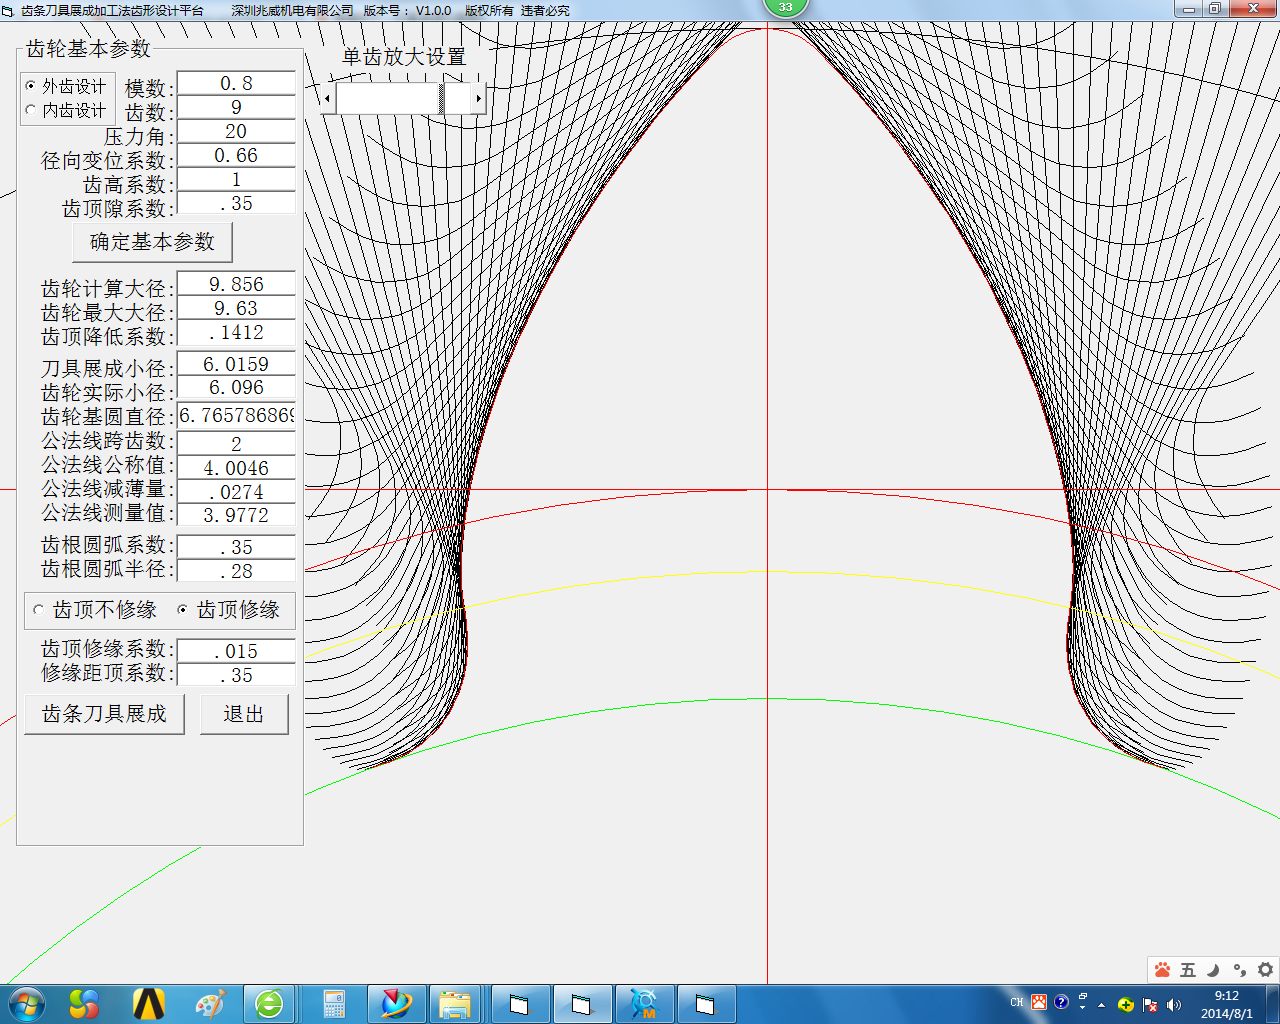
Task: Click the 齿条刀具展成 button
Action: tap(104, 714)
